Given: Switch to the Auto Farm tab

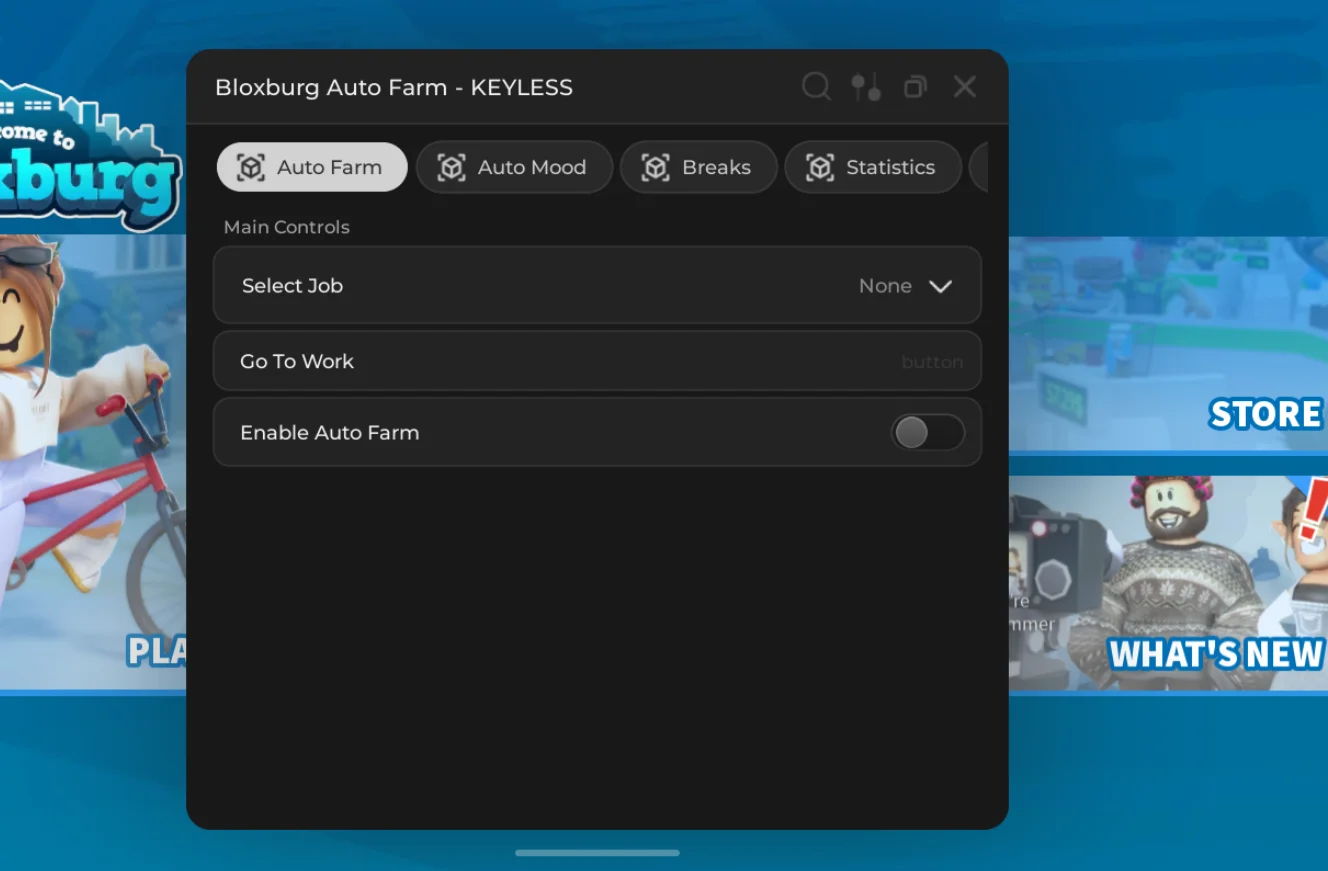Looking at the screenshot, I should click(312, 167).
